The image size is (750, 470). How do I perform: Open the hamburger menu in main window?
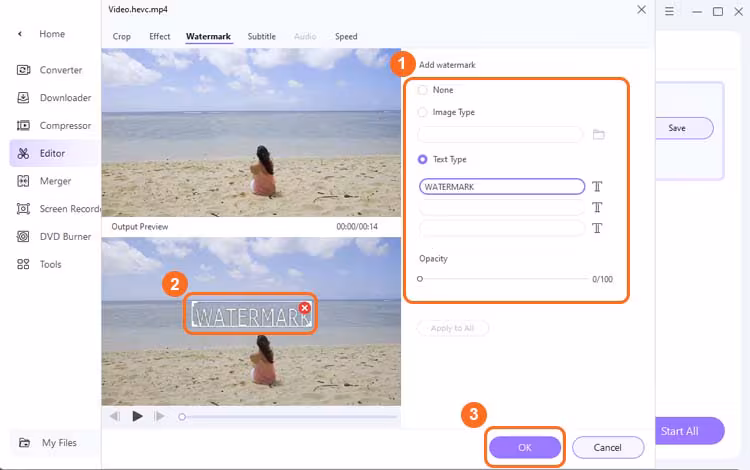point(669,11)
